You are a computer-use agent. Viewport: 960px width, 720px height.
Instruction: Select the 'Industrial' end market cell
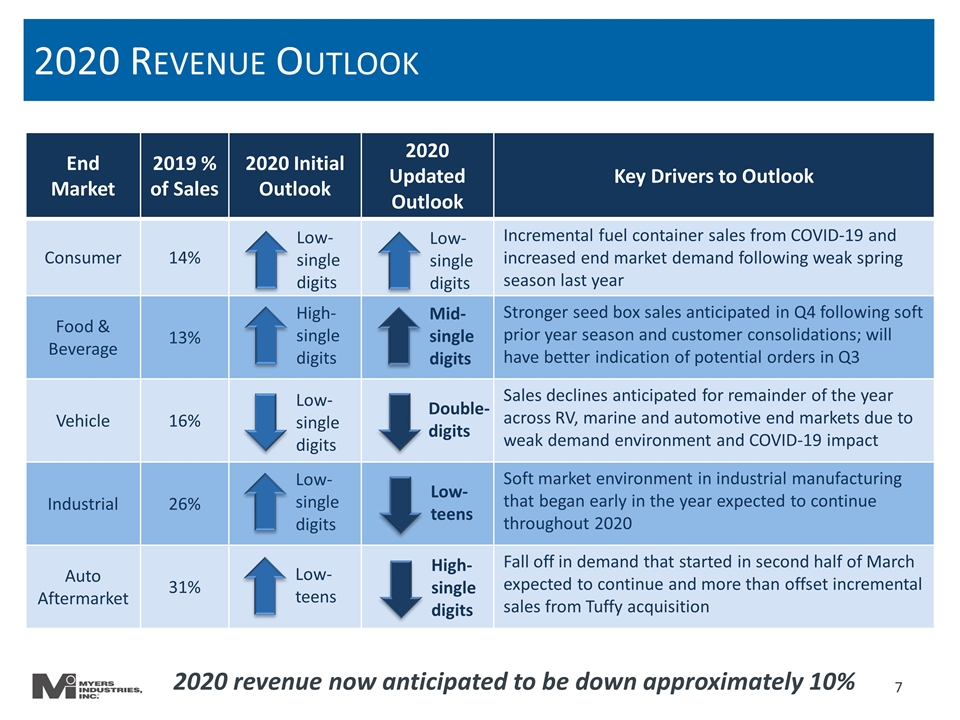(83, 504)
